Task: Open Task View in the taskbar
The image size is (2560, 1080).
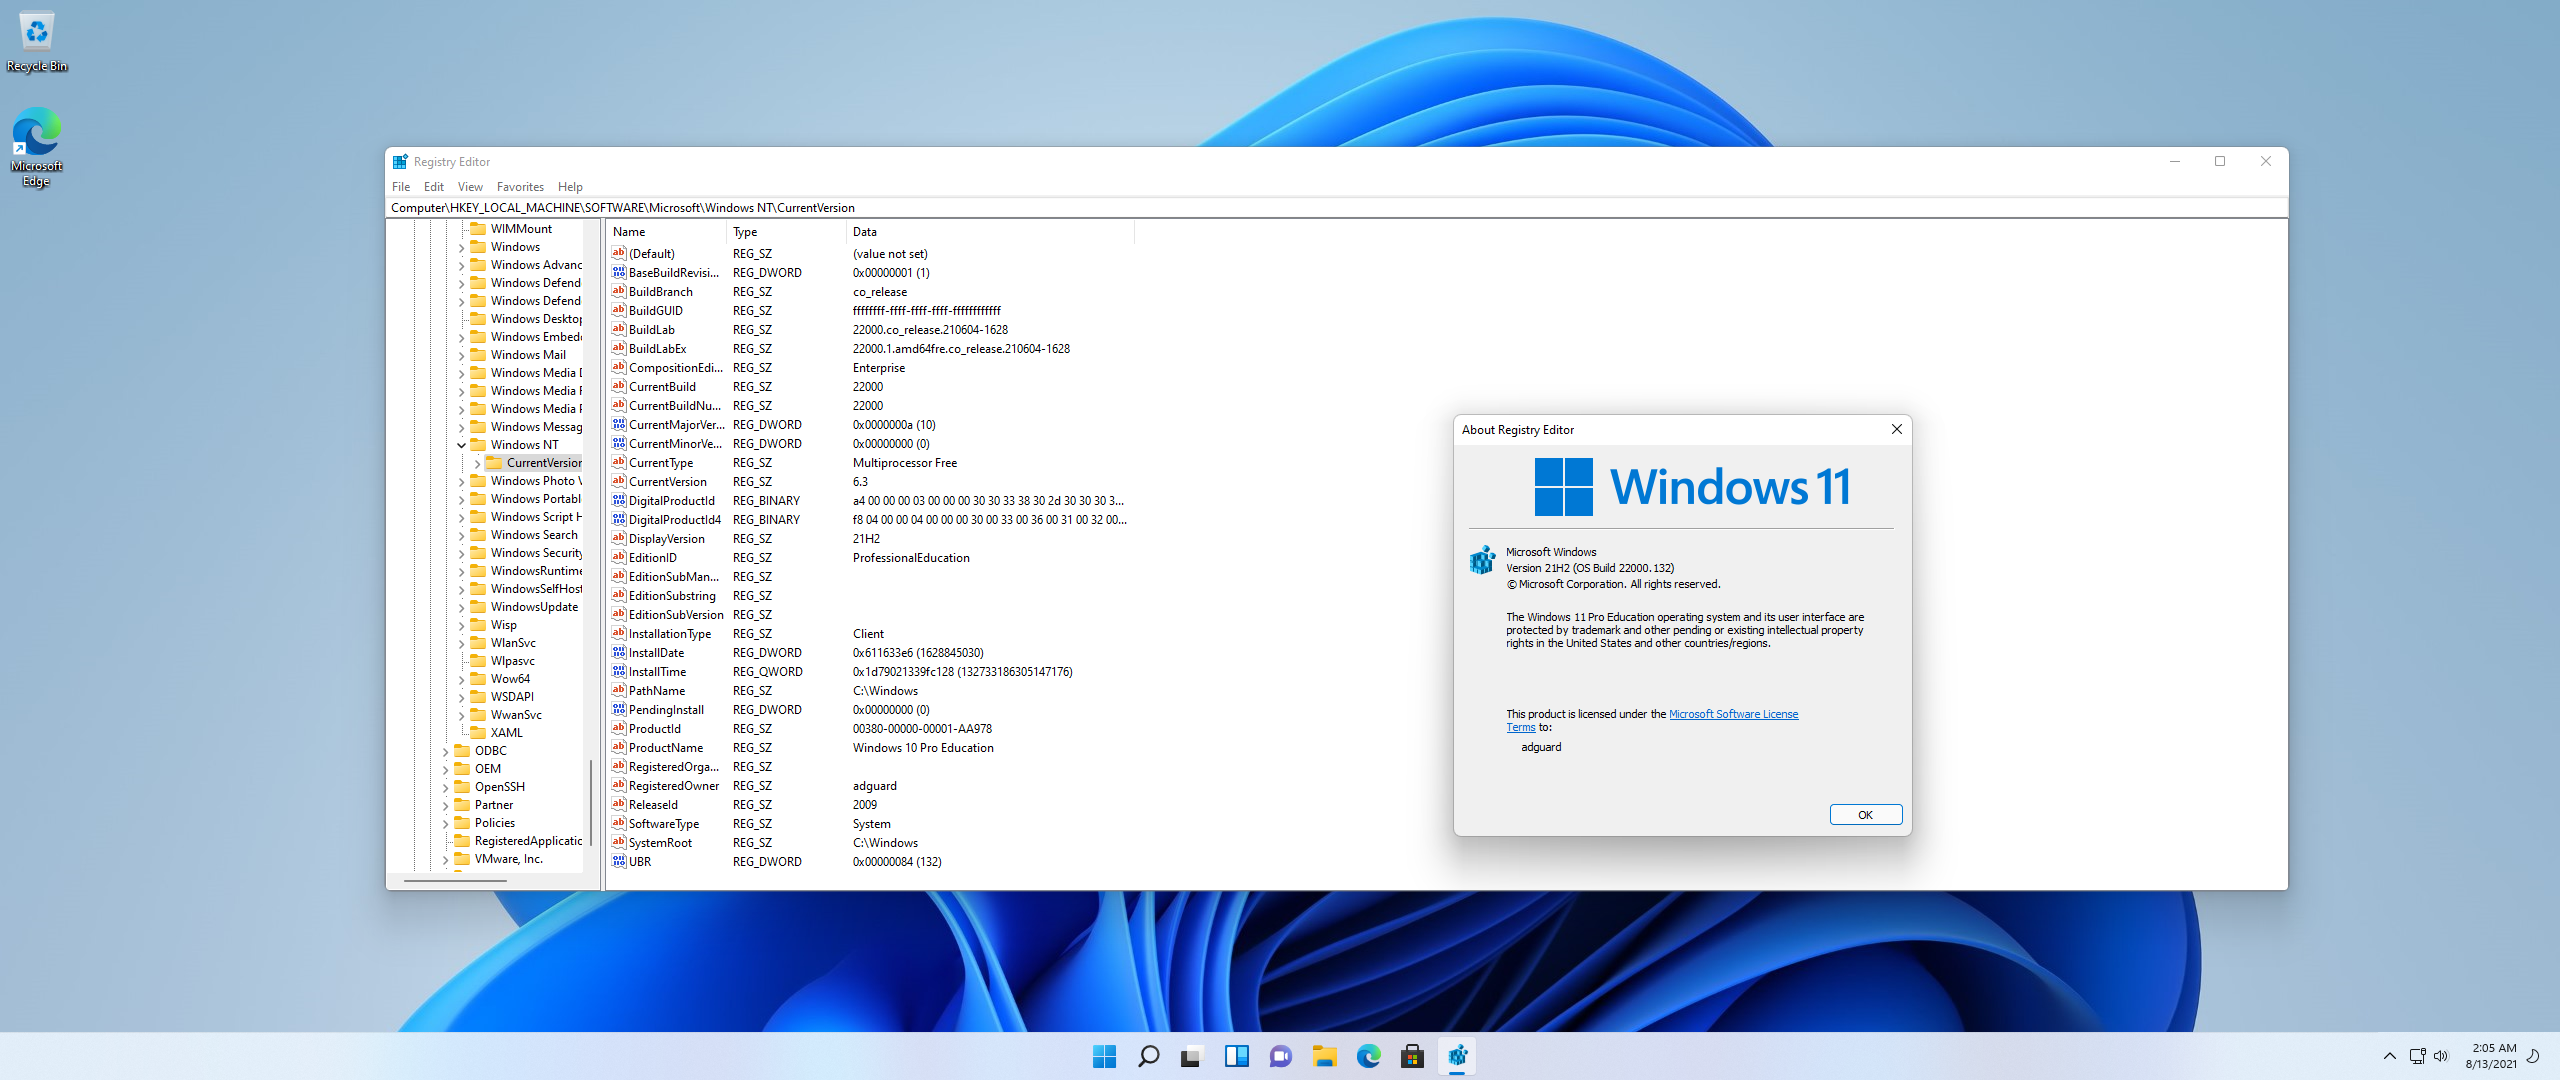Action: click(1192, 1056)
